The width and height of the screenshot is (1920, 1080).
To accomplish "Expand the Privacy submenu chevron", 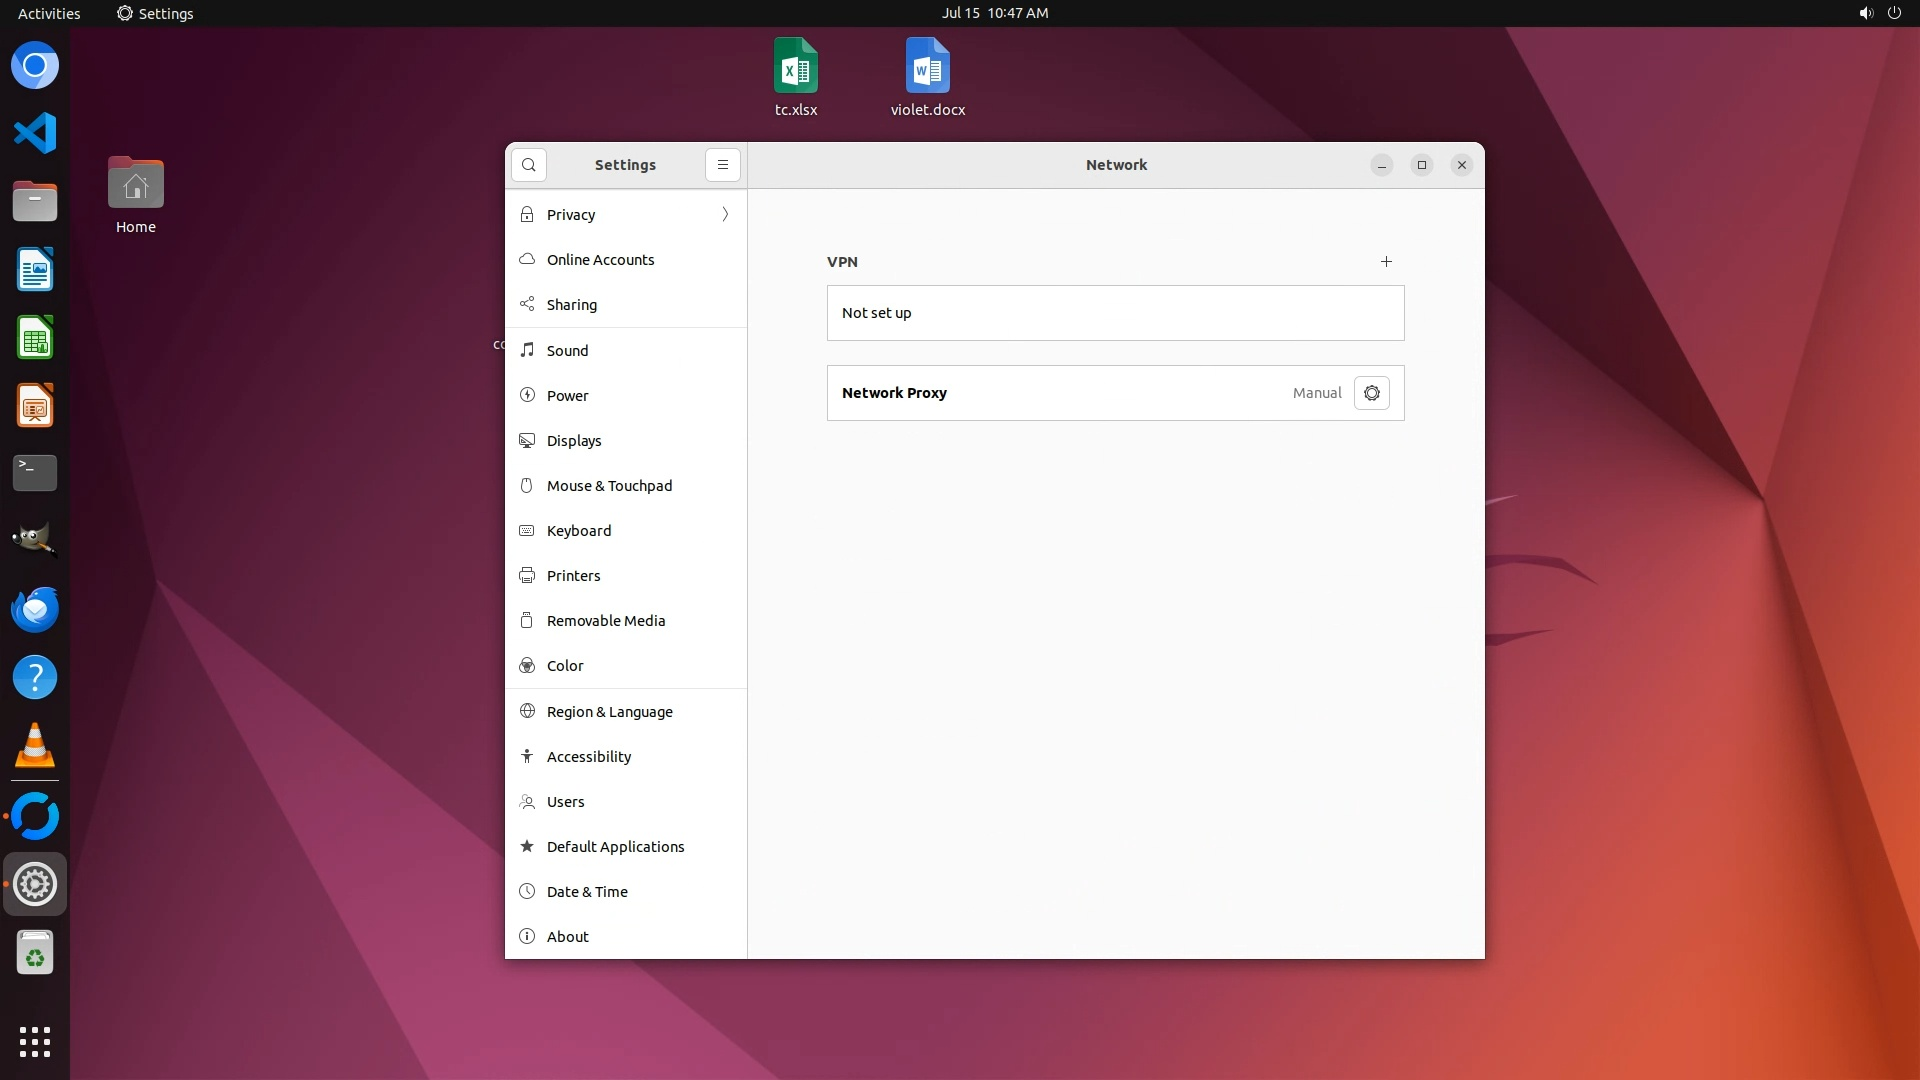I will coord(725,215).
